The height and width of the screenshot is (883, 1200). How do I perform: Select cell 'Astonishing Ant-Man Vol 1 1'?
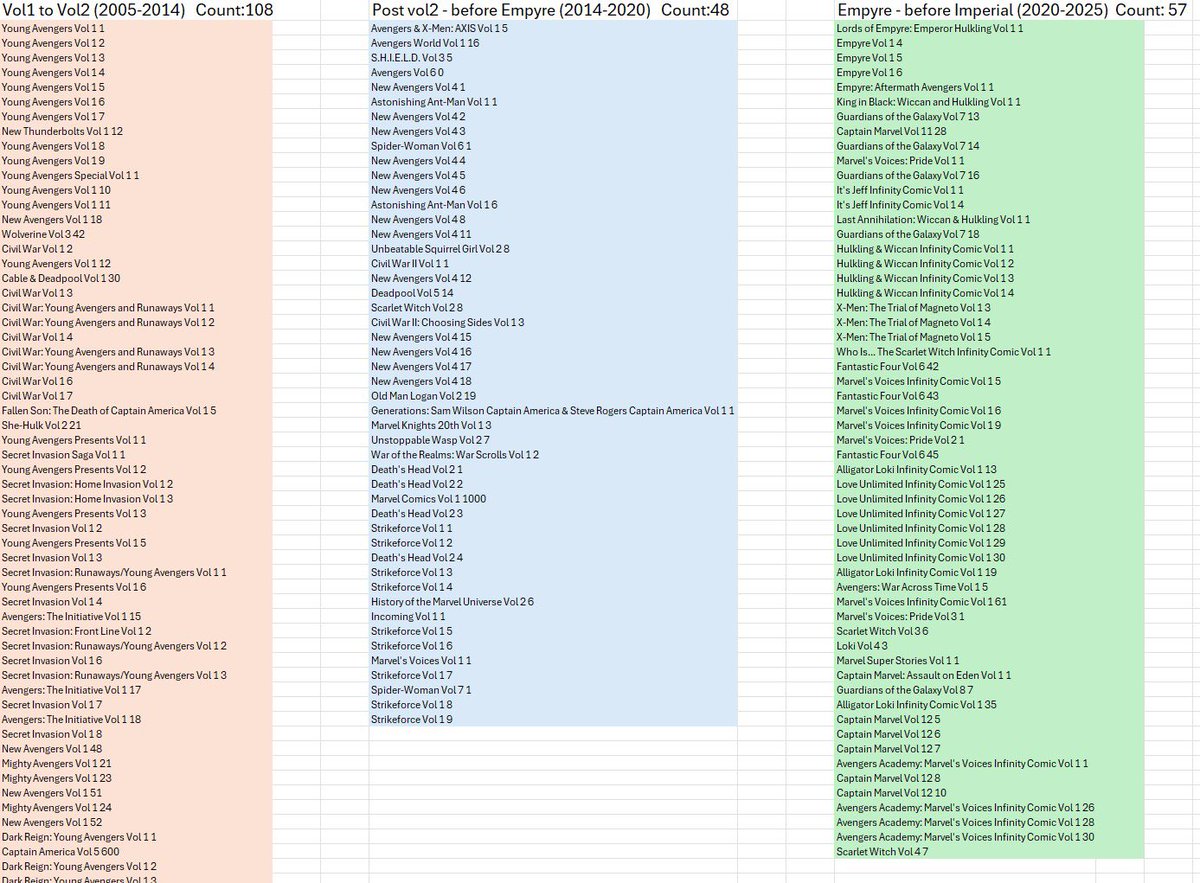point(553,102)
